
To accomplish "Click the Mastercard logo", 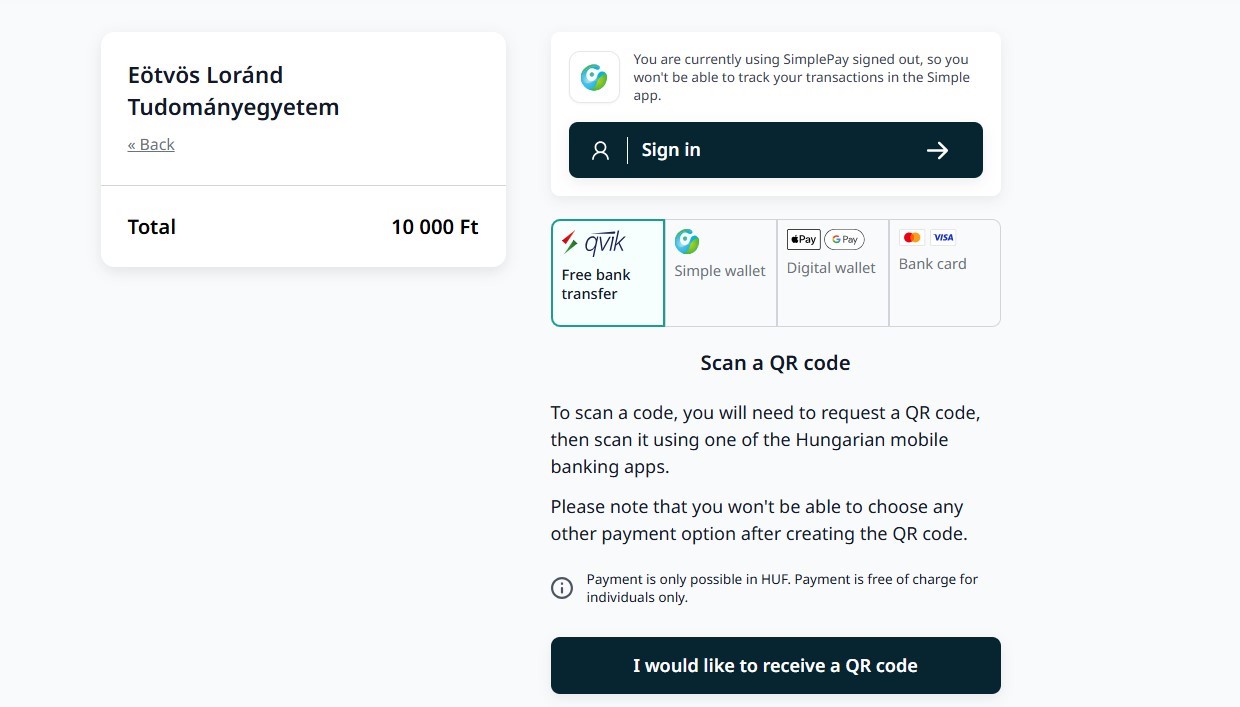I will [x=911, y=237].
